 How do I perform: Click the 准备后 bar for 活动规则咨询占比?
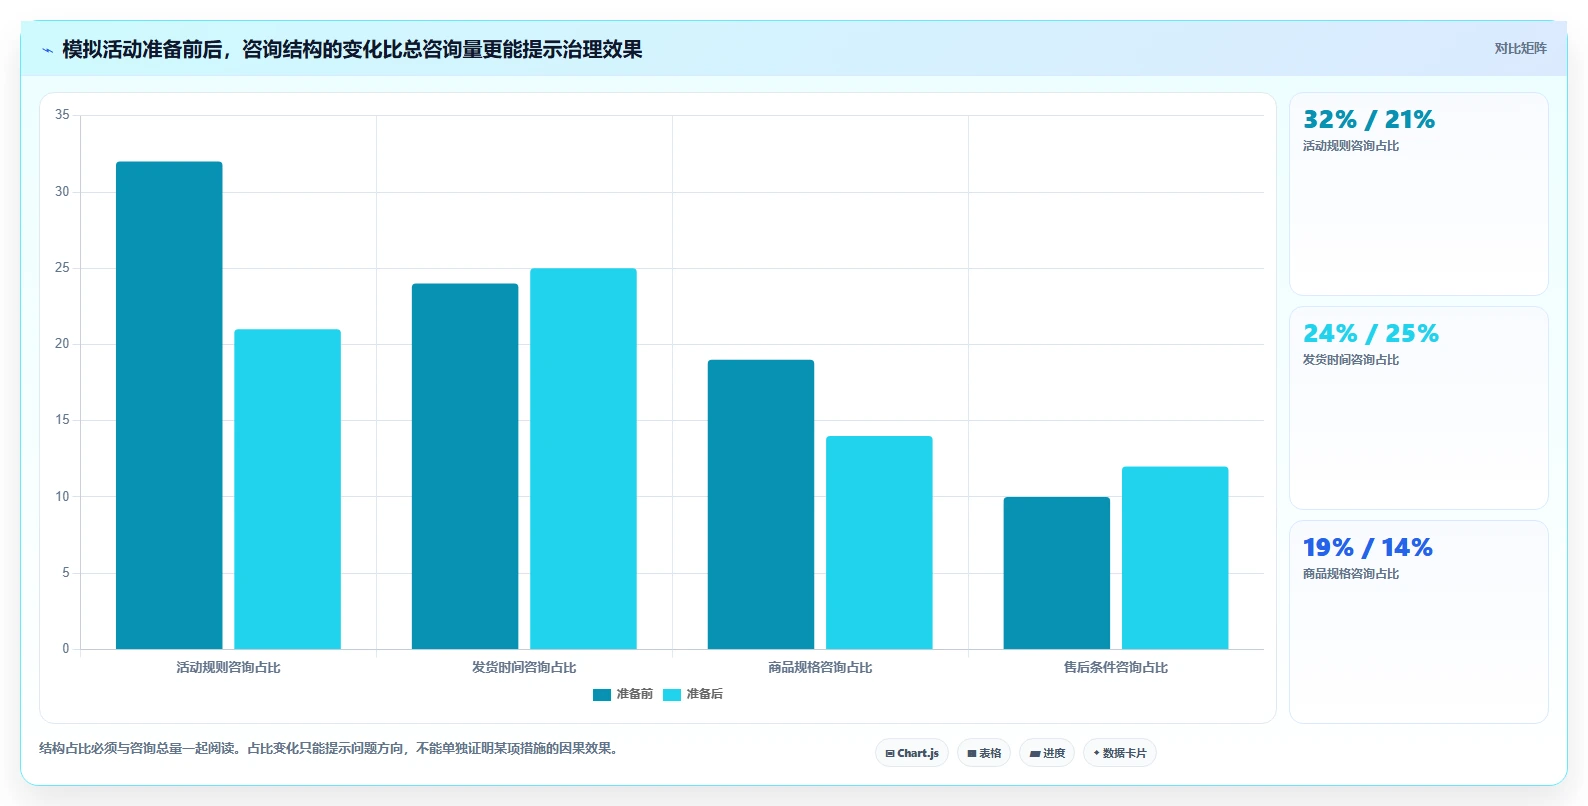[x=287, y=489]
